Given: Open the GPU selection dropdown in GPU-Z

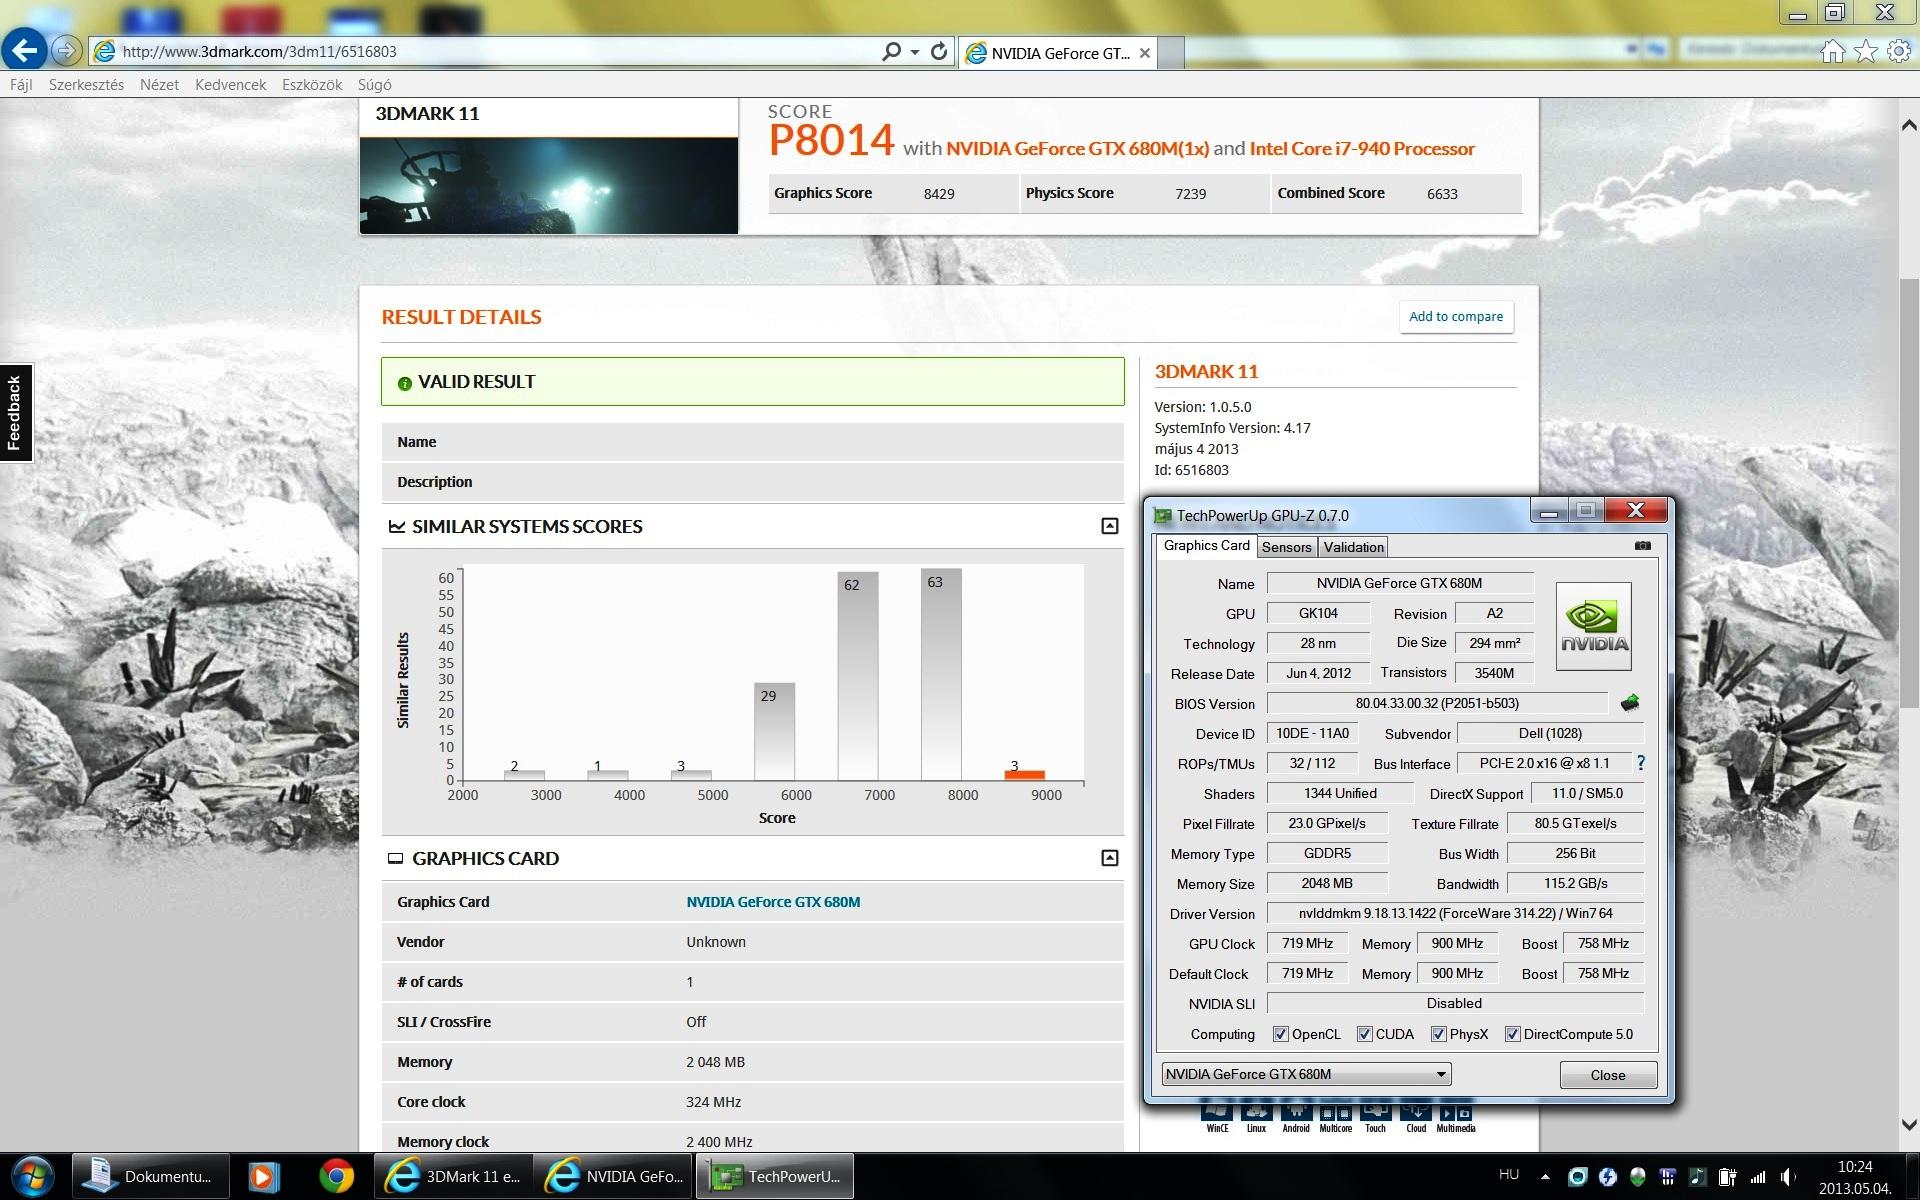Looking at the screenshot, I should pos(1441,1074).
